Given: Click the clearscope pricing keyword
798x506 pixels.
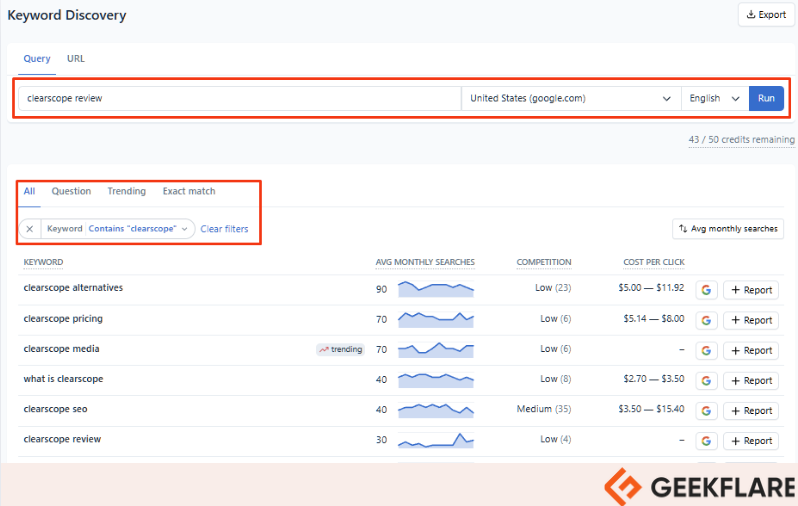Looking at the screenshot, I should pyautogui.click(x=63, y=319).
